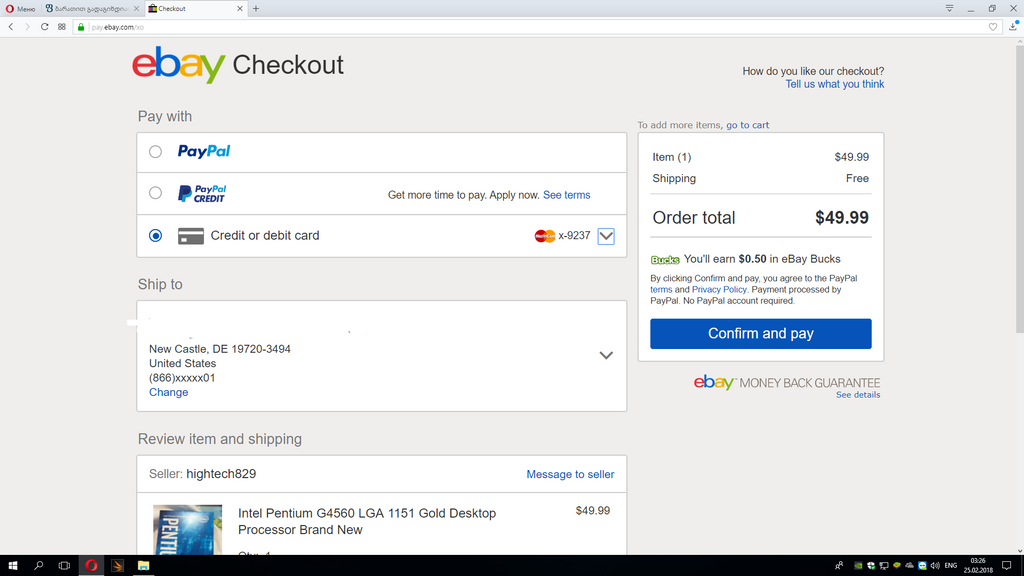This screenshot has height=576, width=1024.
Task: Switch to the Checkout tab
Action: point(194,8)
